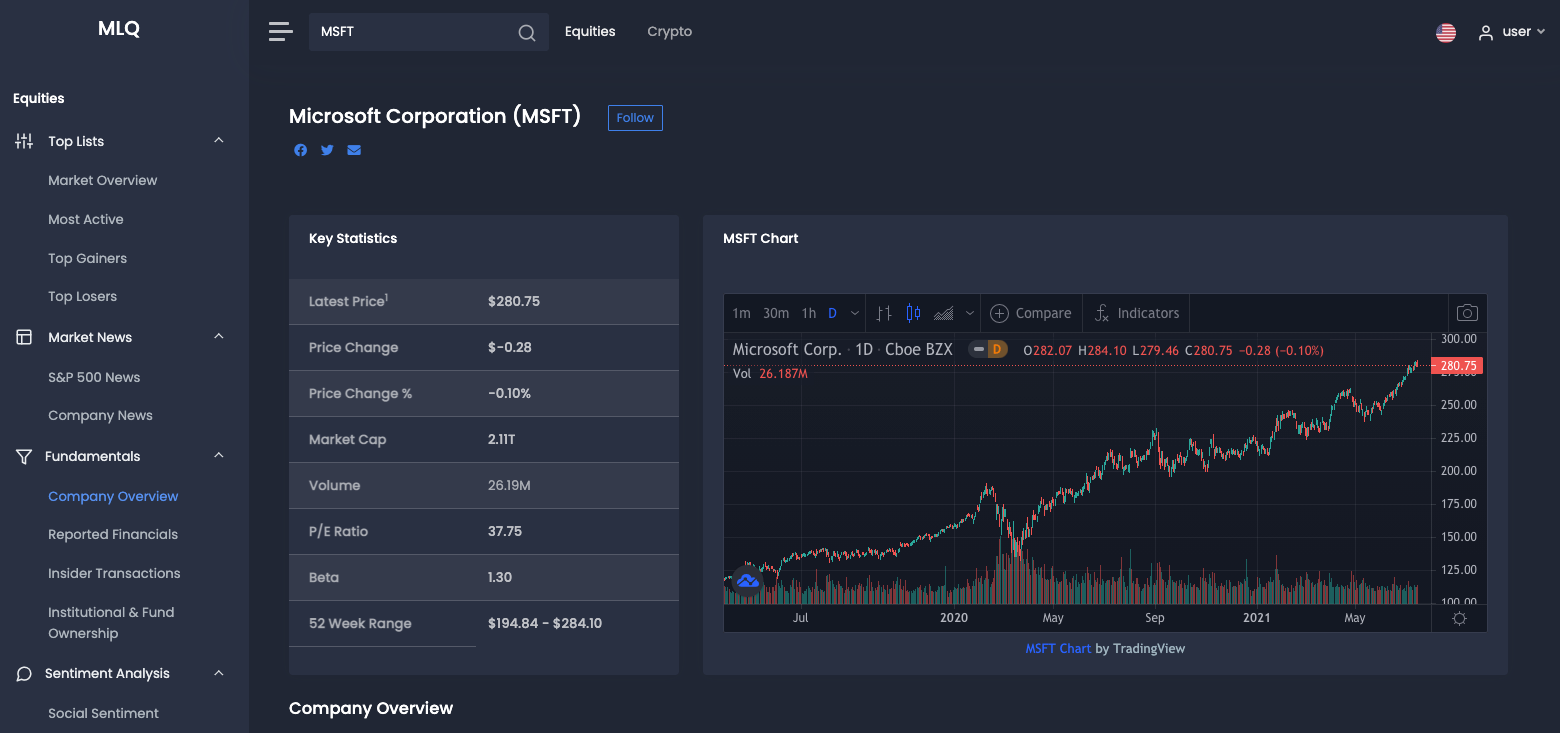
Task: Open Insider Transactions page
Action: click(114, 573)
